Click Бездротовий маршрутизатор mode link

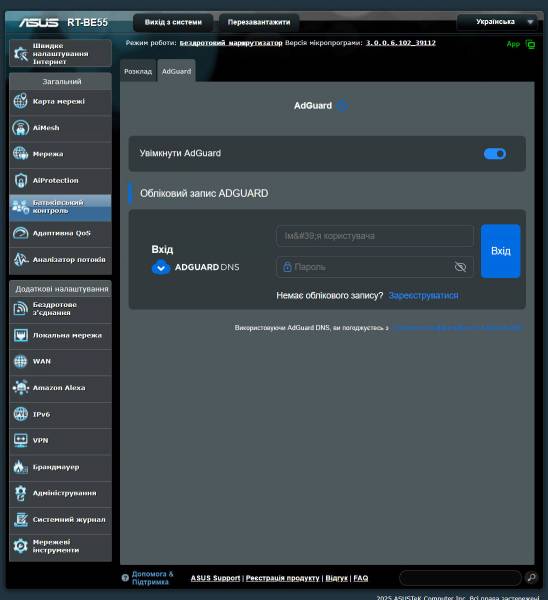point(231,43)
